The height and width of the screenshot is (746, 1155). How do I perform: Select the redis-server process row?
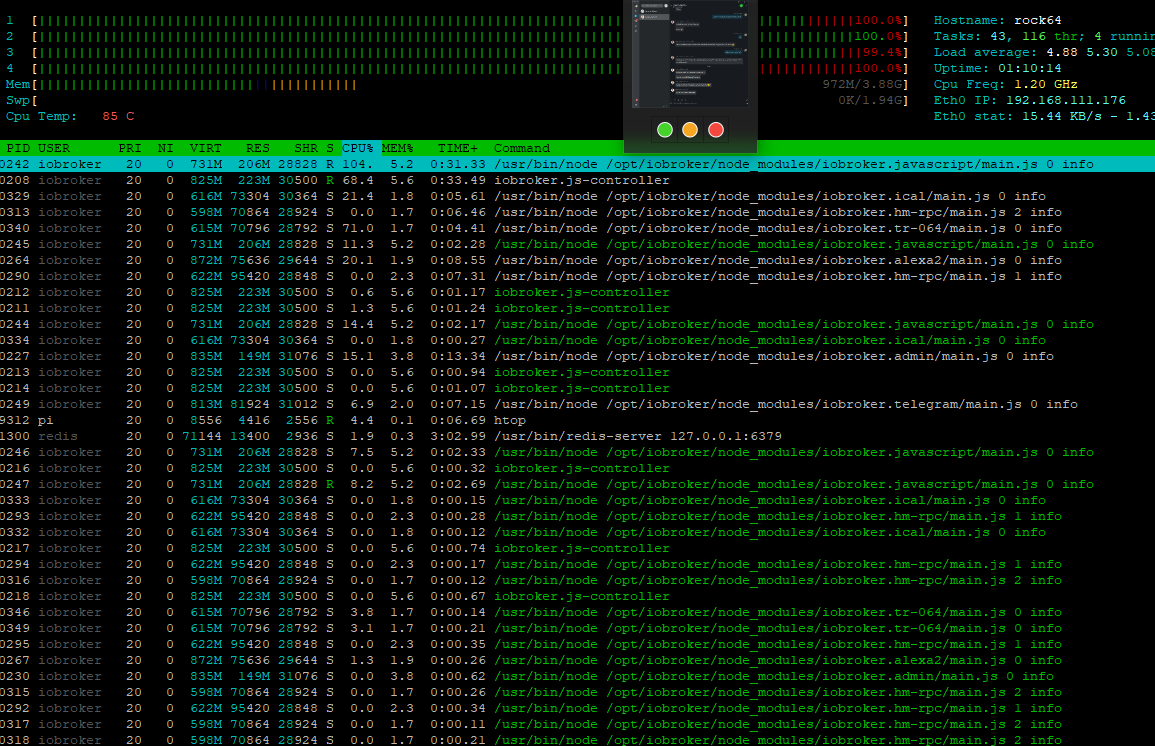tap(578, 437)
